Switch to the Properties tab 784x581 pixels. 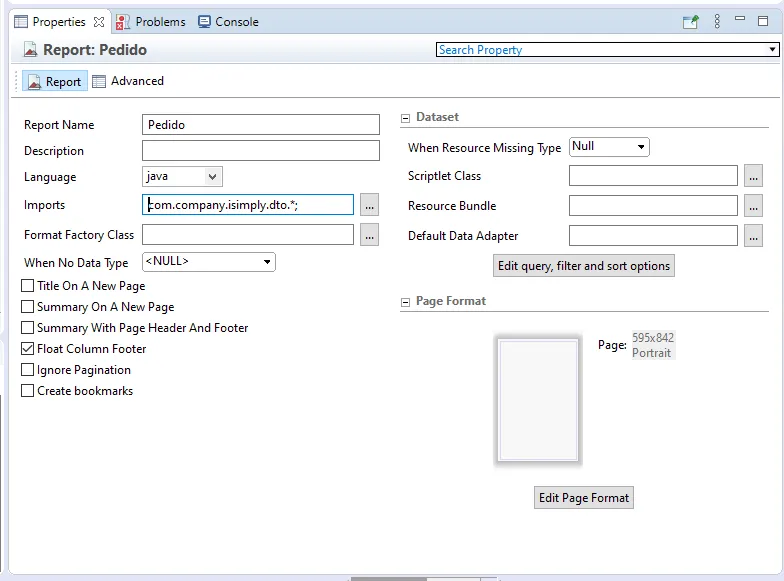point(59,22)
